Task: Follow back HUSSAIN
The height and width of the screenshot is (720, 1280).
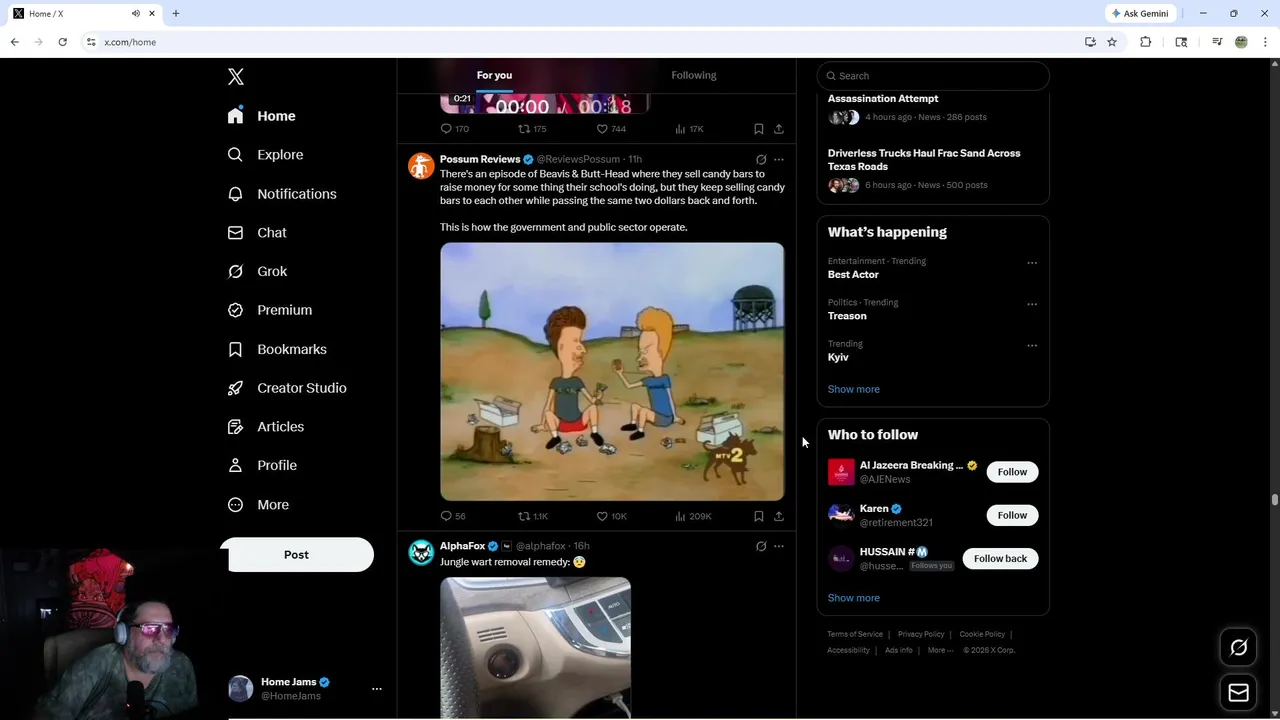Action: coord(1000,558)
